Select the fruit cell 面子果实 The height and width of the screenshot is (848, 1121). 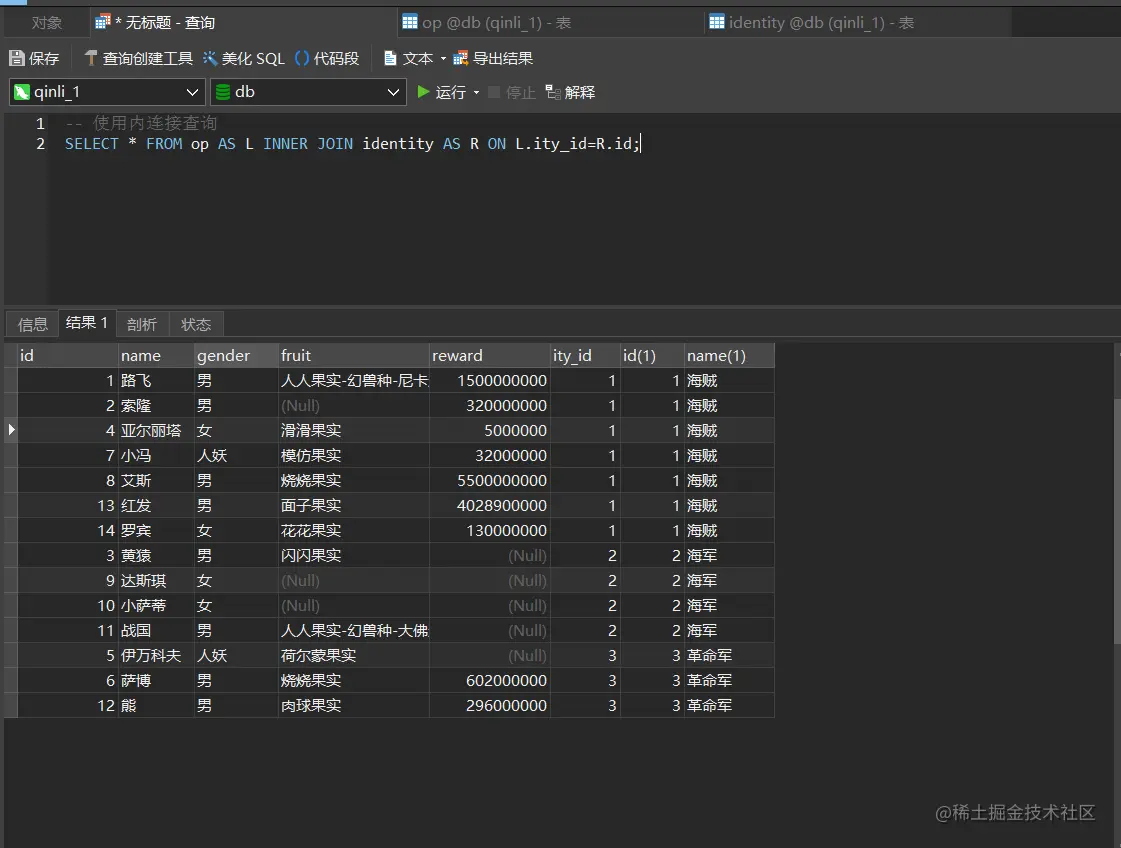click(x=354, y=506)
